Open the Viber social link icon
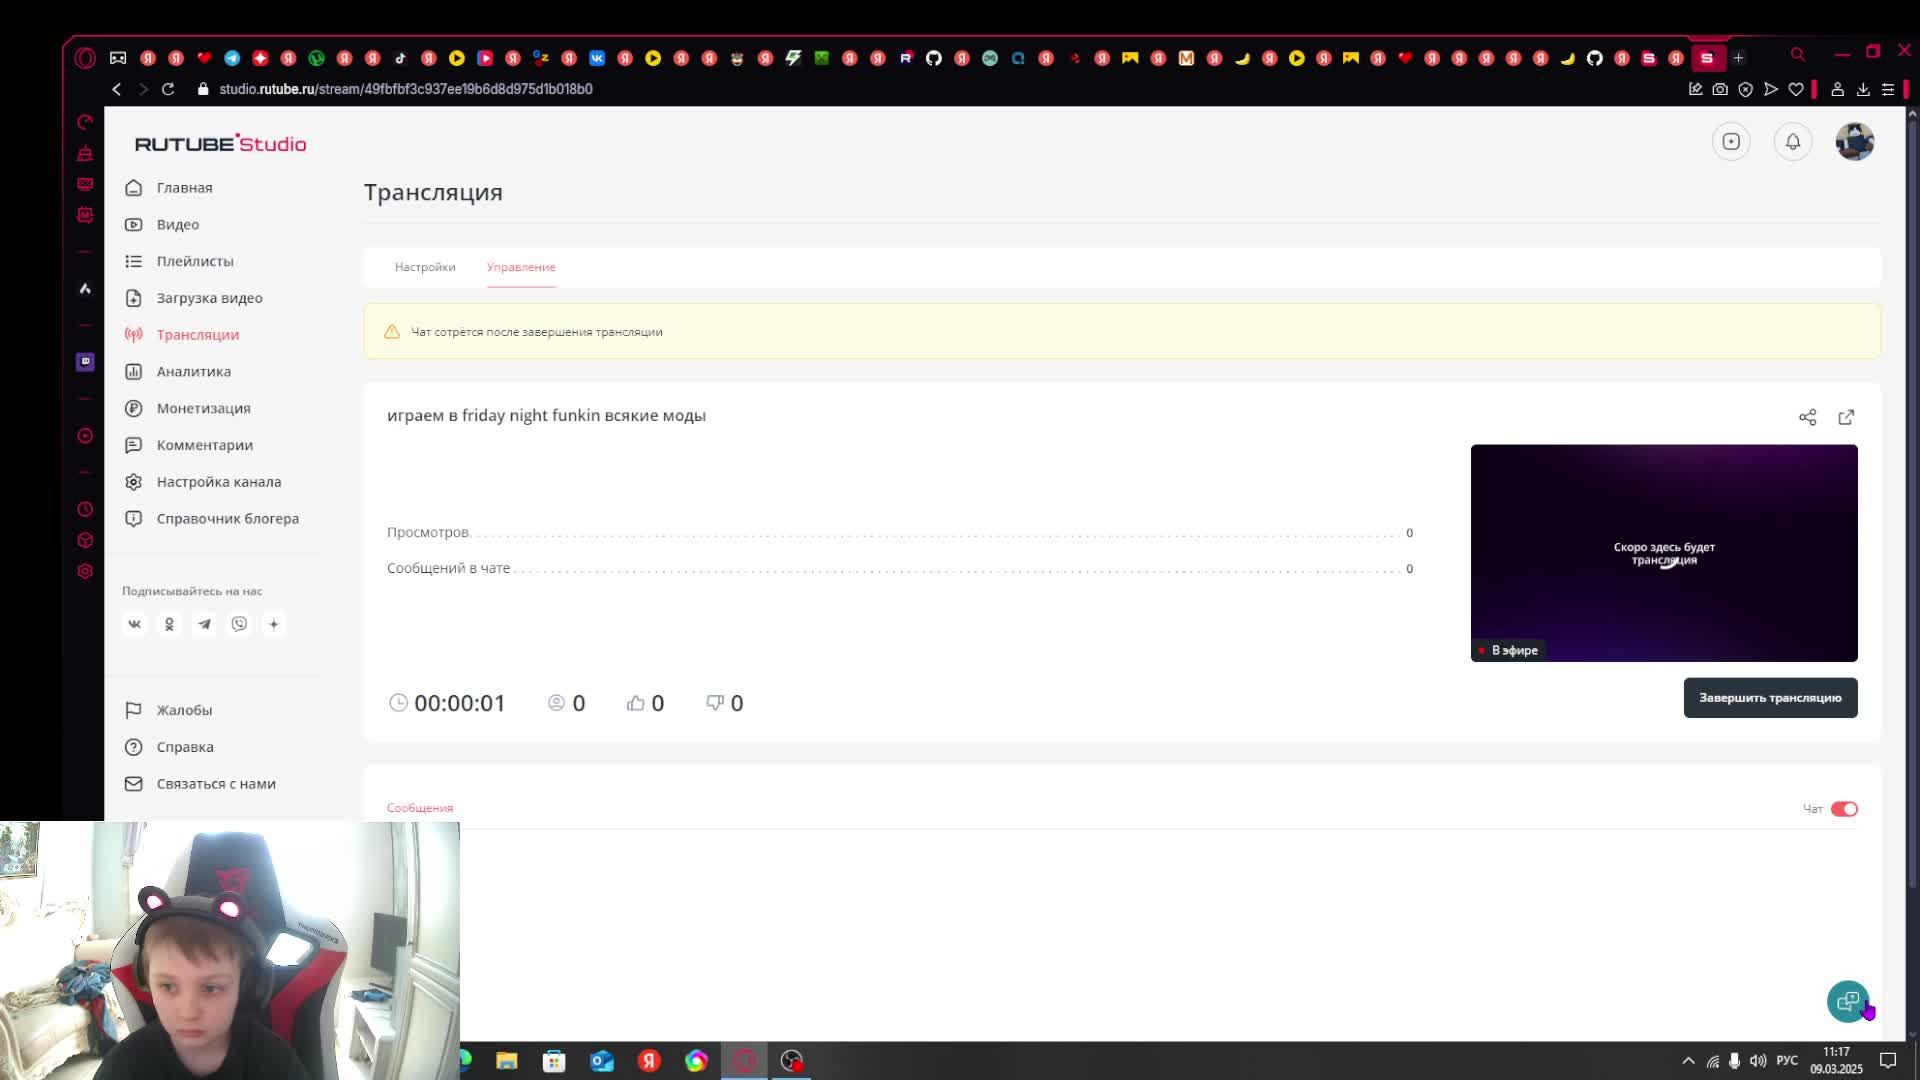Screen dimensions: 1920x1080 point(239,624)
